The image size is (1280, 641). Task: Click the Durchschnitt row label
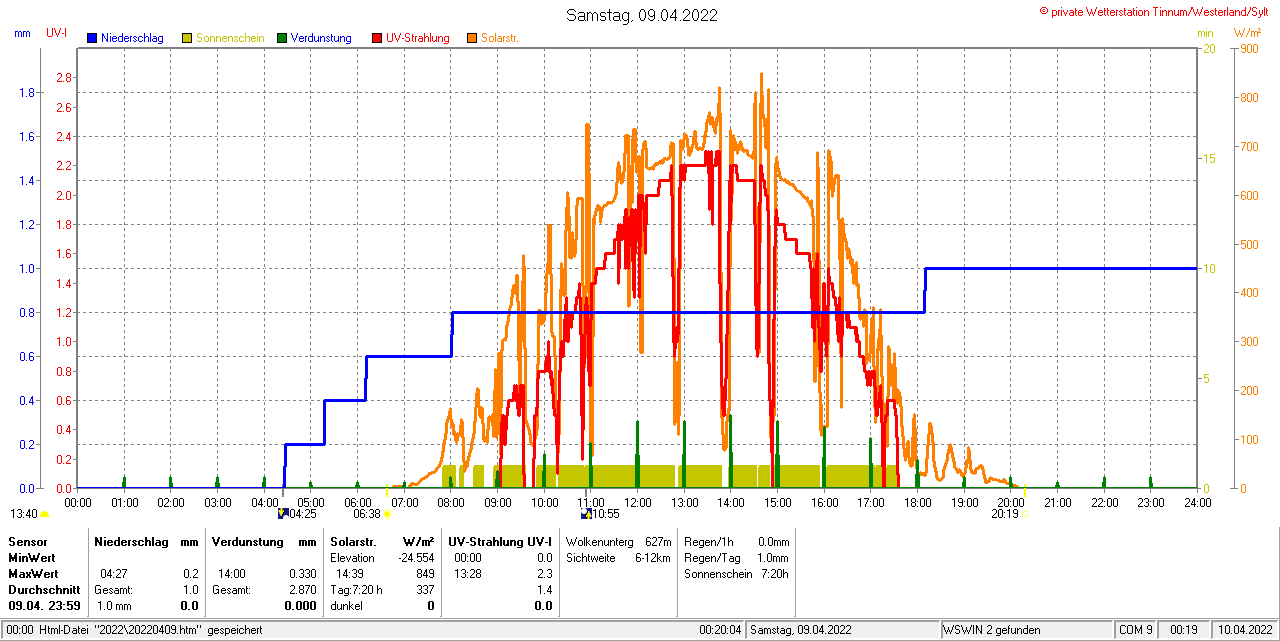click(44, 590)
